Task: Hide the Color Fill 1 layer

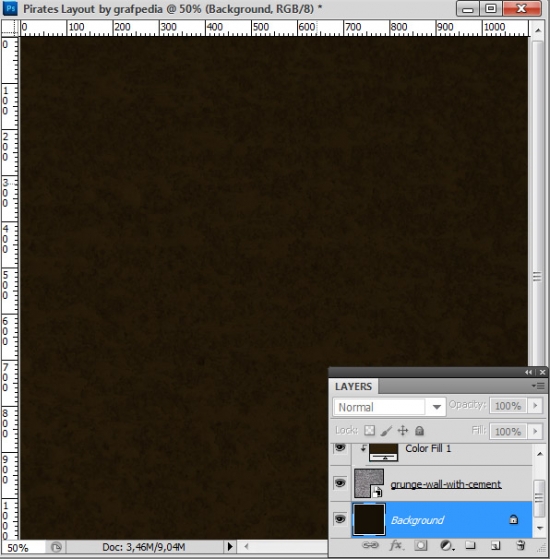Action: point(340,447)
